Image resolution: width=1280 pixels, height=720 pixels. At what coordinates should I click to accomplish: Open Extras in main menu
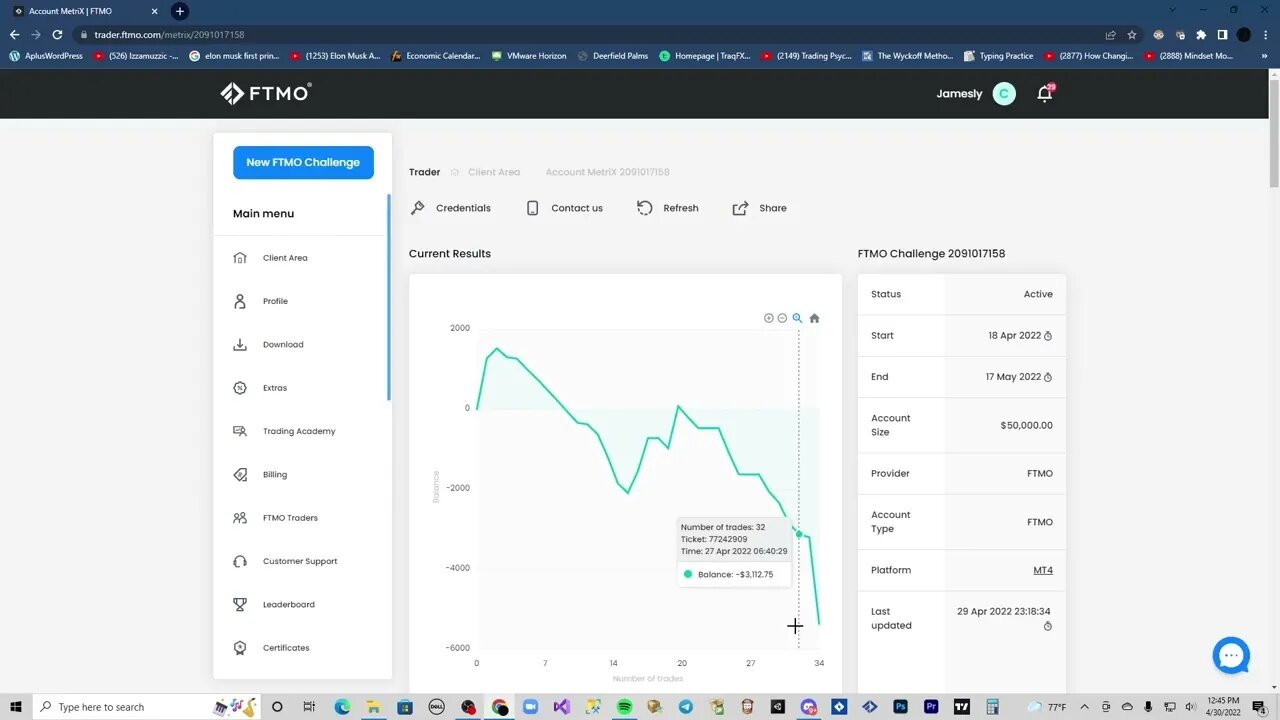point(275,388)
